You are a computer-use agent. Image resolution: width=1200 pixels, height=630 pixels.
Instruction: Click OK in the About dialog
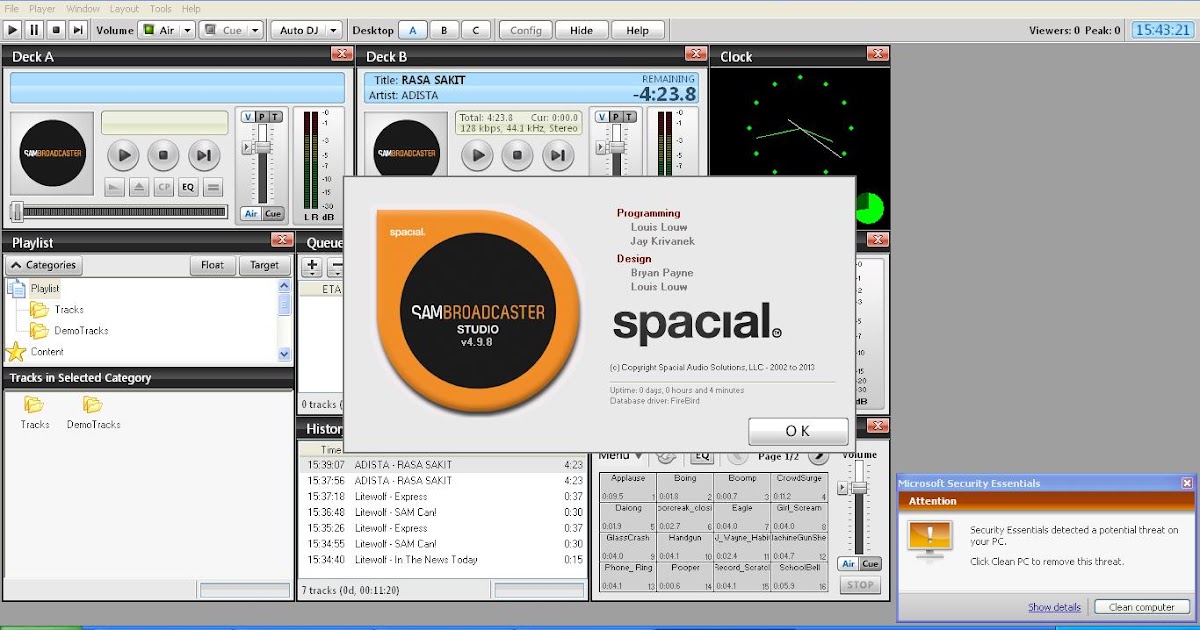tap(798, 431)
